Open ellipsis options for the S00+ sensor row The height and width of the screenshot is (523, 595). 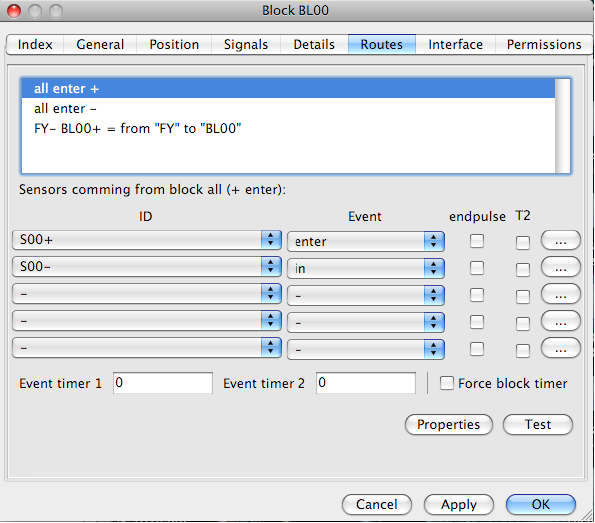click(560, 240)
